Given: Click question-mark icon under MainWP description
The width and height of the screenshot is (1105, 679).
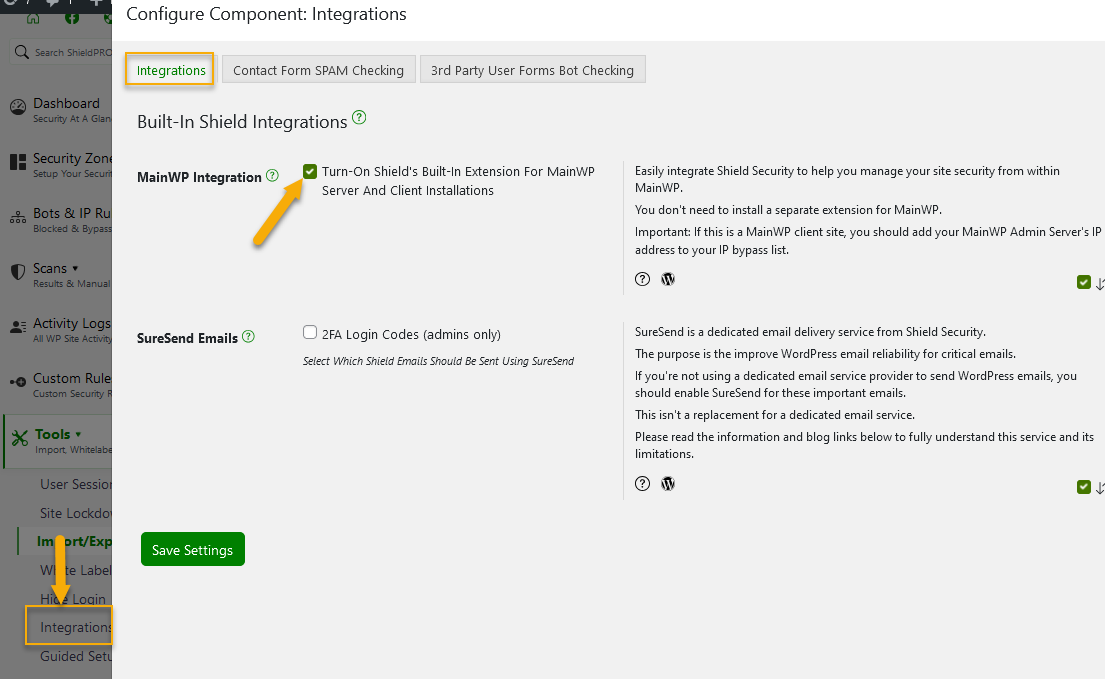Looking at the screenshot, I should tap(642, 279).
